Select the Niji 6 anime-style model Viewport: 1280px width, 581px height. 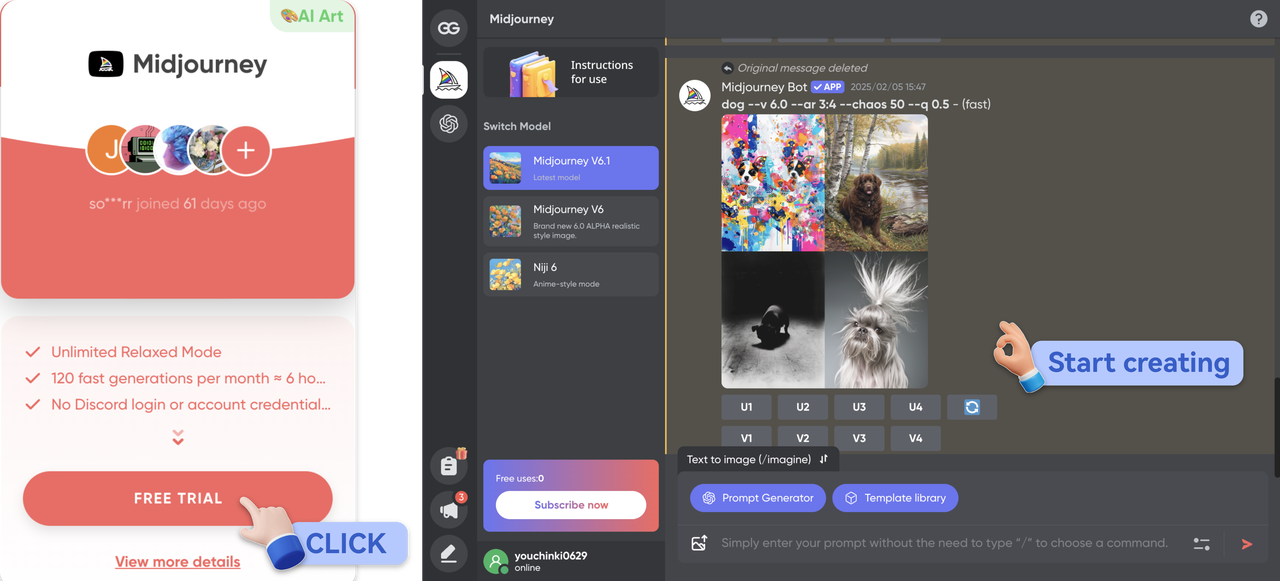click(x=570, y=274)
